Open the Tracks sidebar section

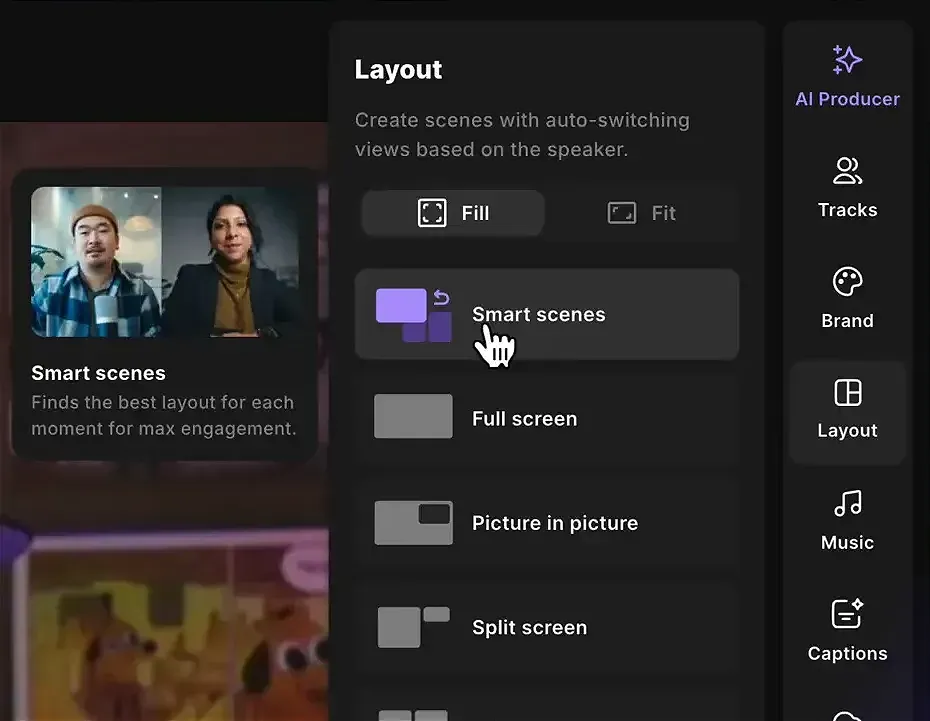tap(847, 187)
